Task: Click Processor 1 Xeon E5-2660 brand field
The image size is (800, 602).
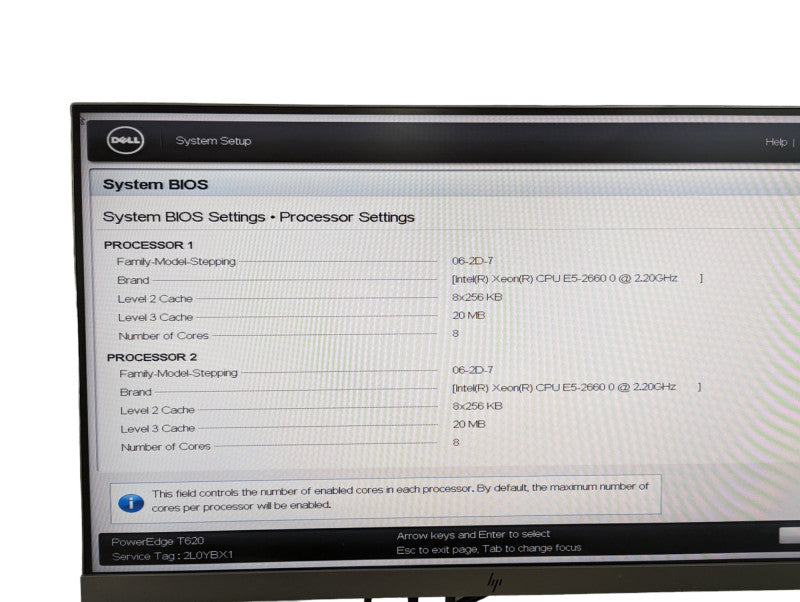Action: (577, 279)
